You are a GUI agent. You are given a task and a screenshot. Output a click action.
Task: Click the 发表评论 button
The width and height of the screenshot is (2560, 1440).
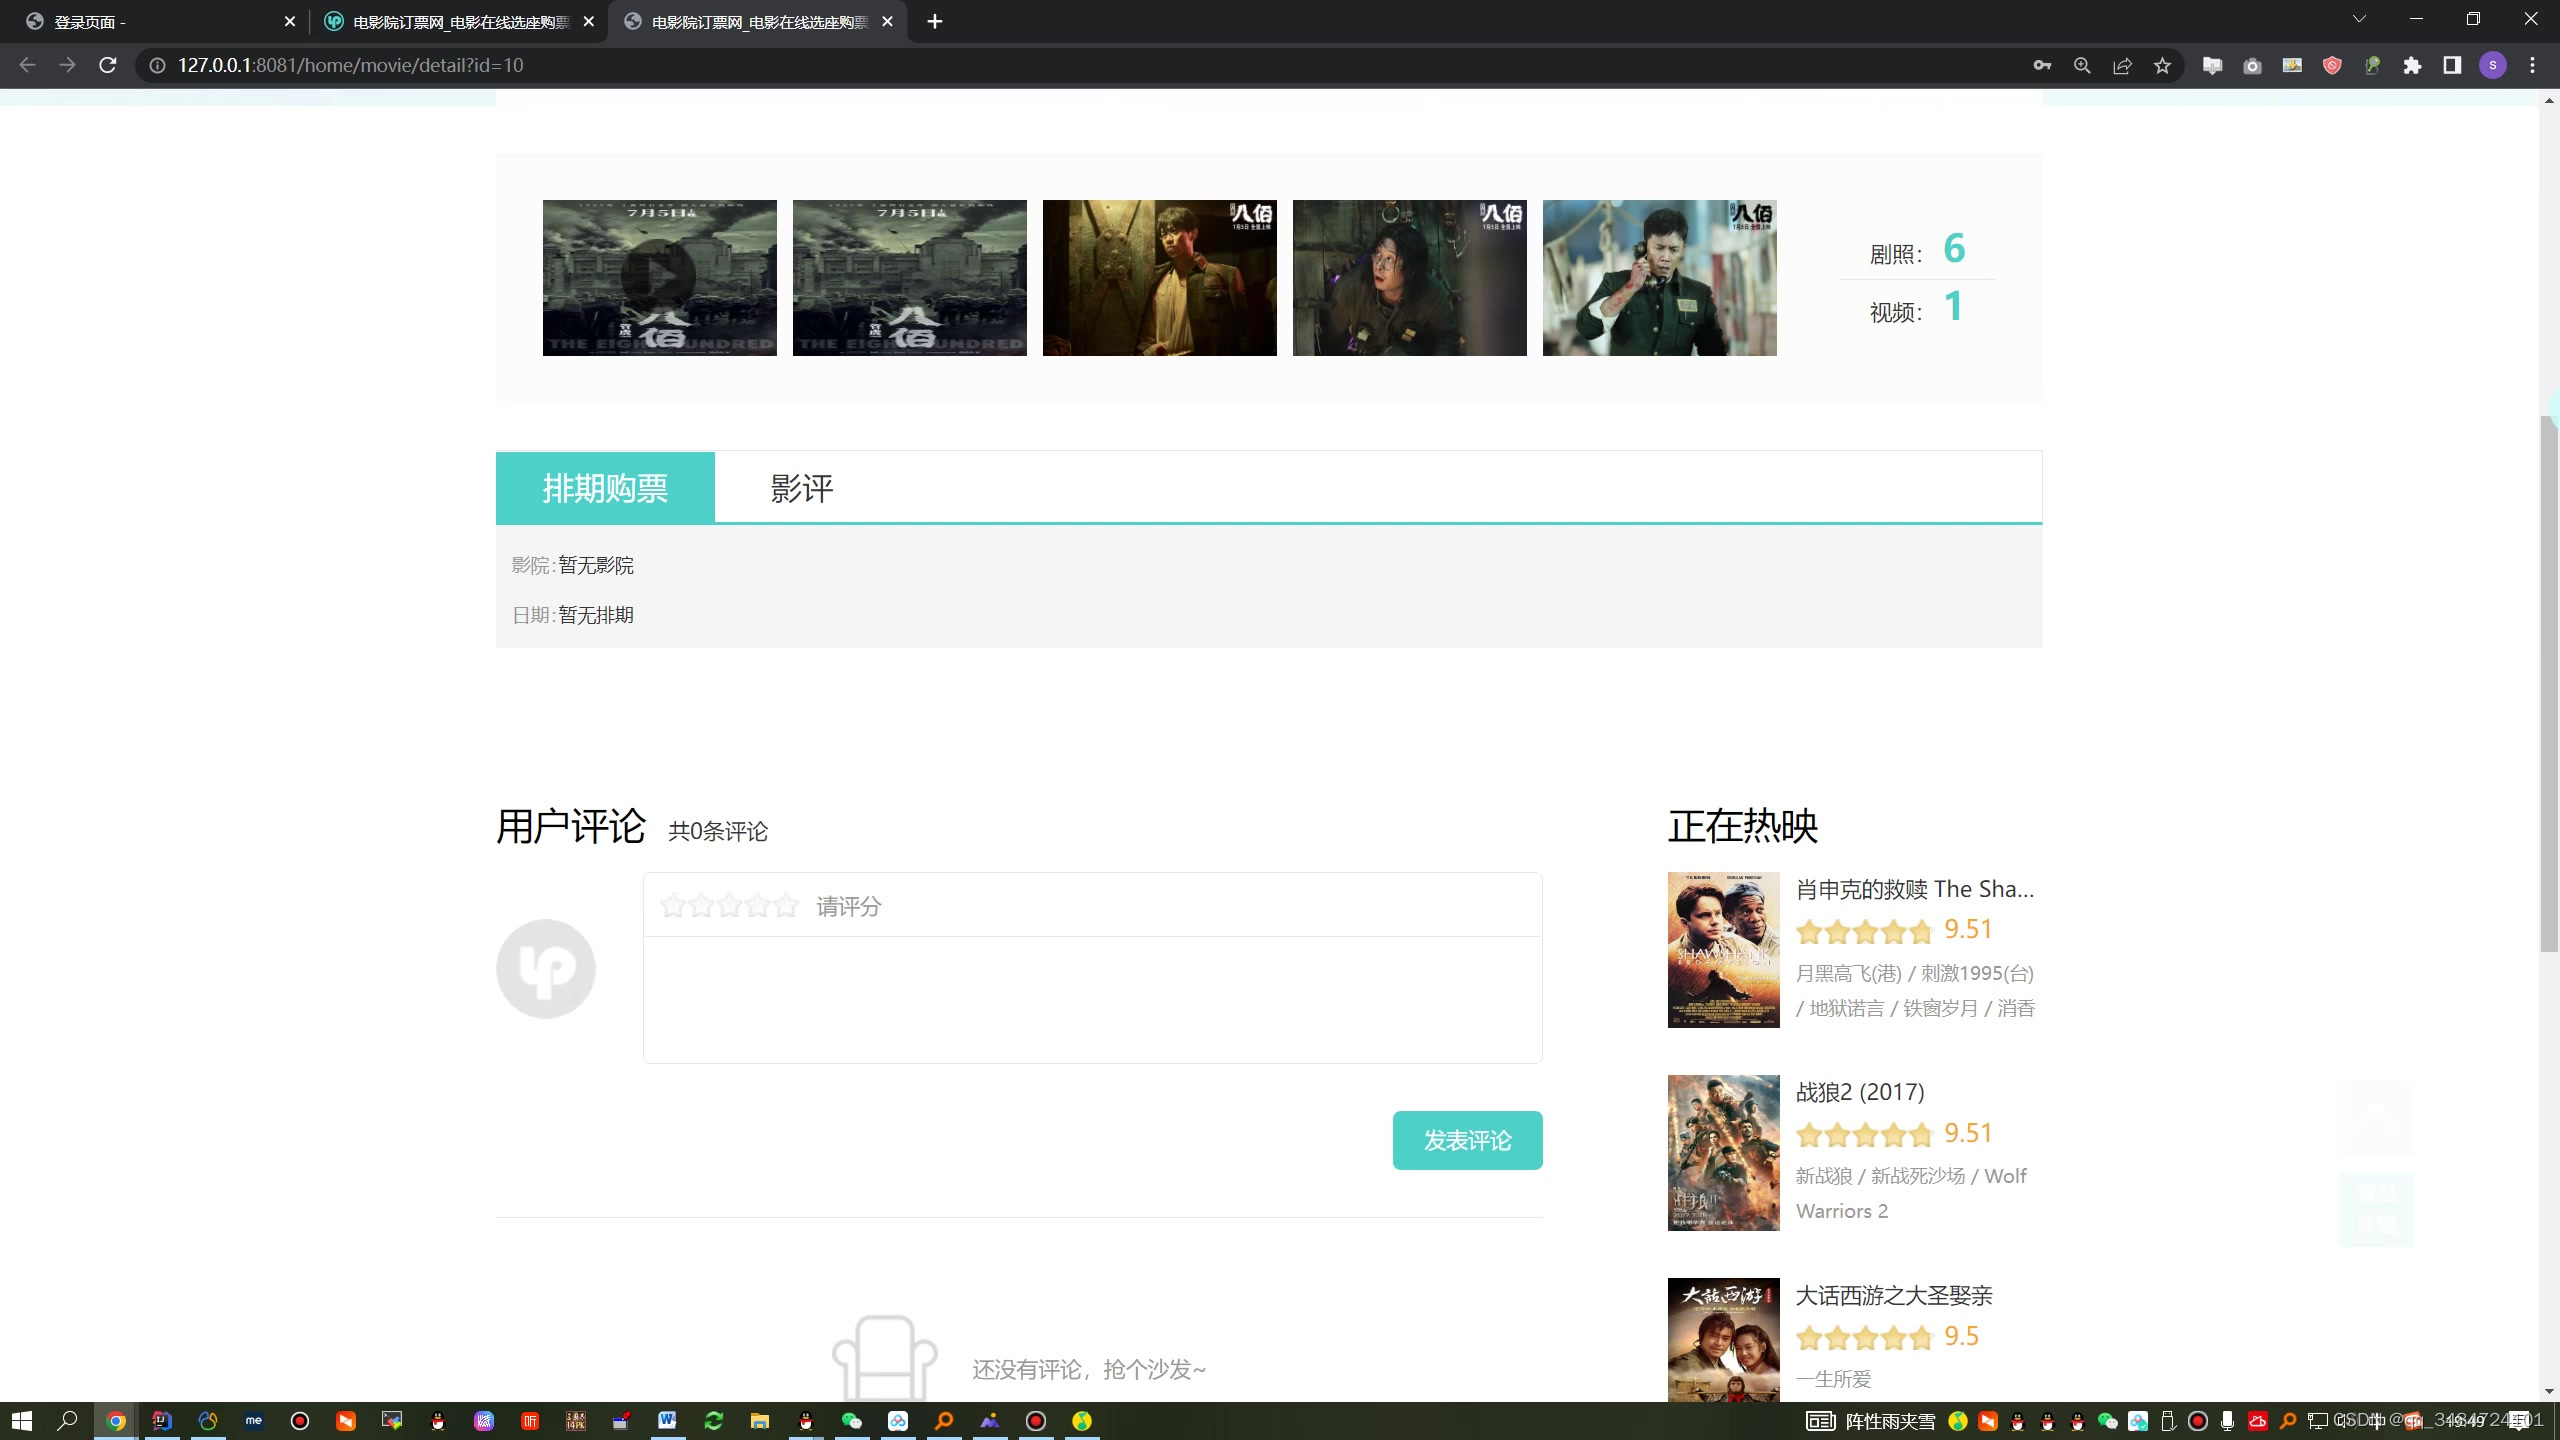1467,1140
